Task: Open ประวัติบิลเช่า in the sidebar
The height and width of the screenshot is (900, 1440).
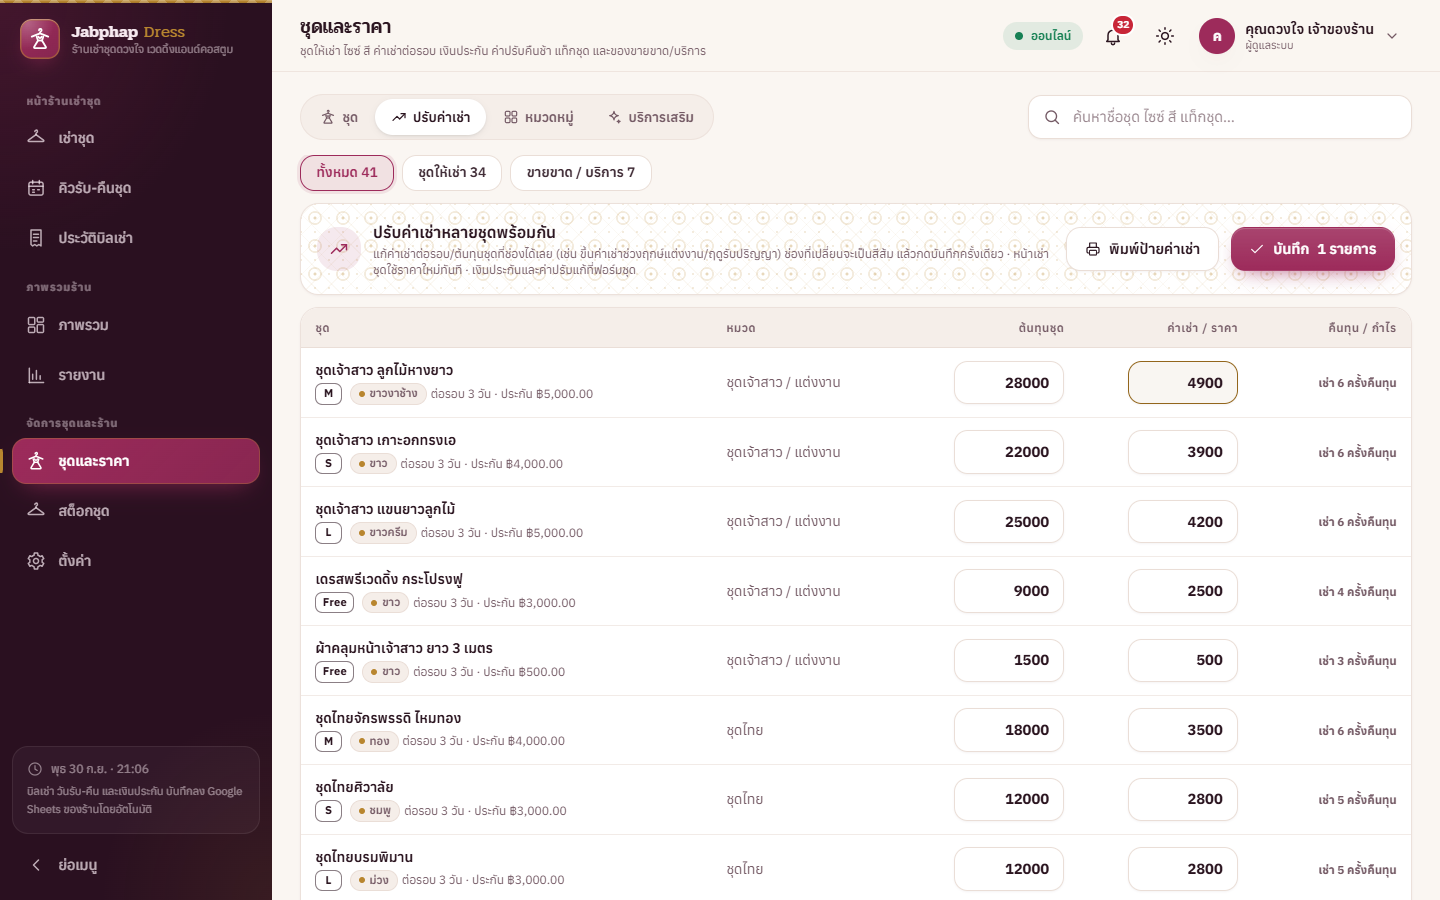Action: 136,238
